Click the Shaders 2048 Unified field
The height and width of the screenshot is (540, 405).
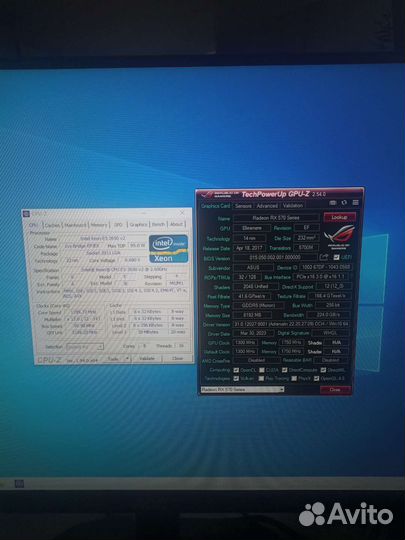pyautogui.click(x=255, y=286)
